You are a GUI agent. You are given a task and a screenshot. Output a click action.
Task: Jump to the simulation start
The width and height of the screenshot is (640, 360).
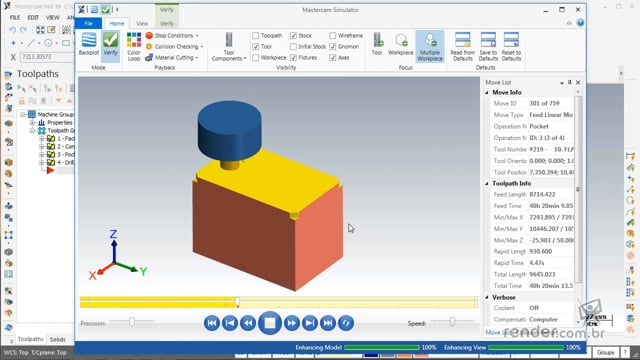pos(212,323)
